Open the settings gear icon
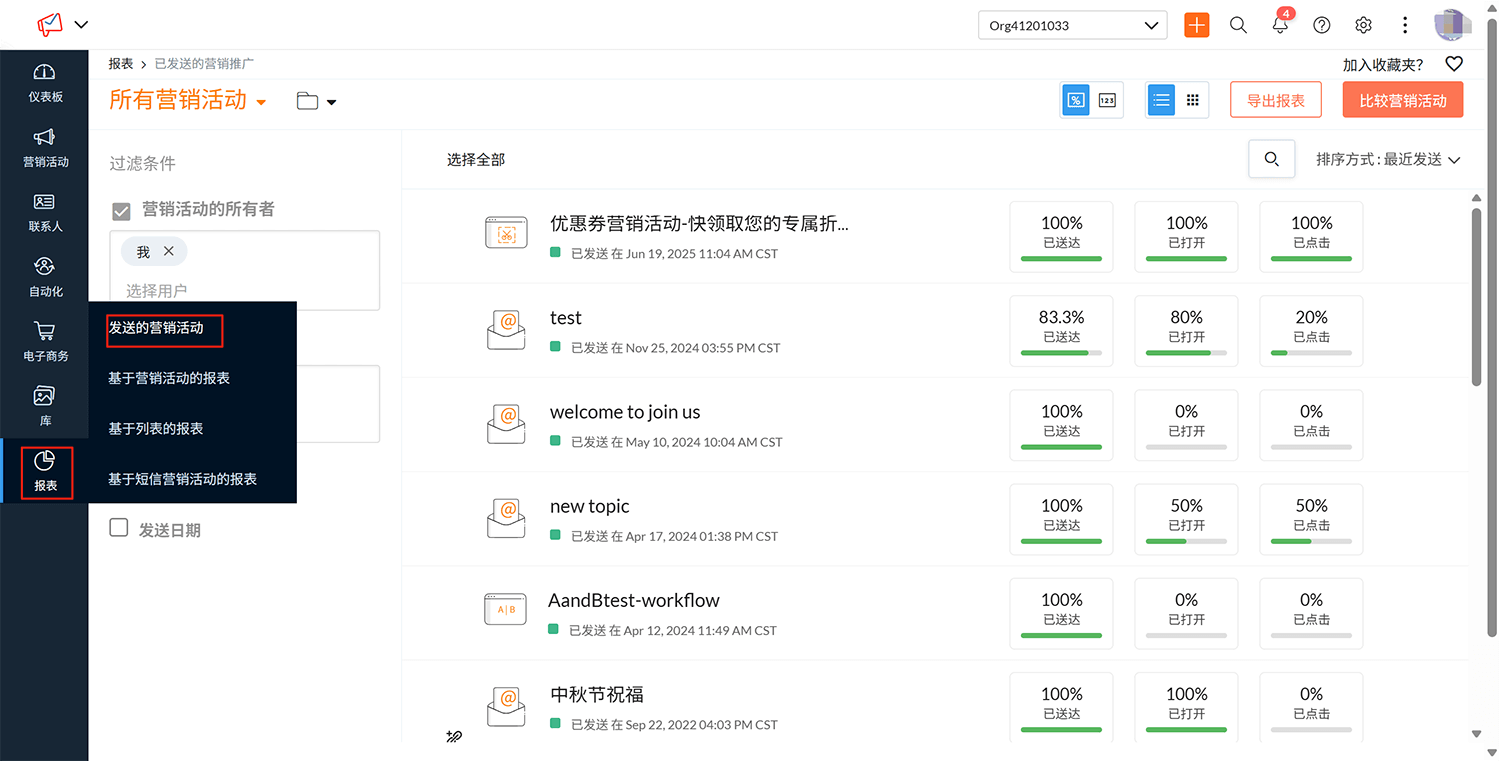This screenshot has height=761, width=1500. click(x=1363, y=26)
